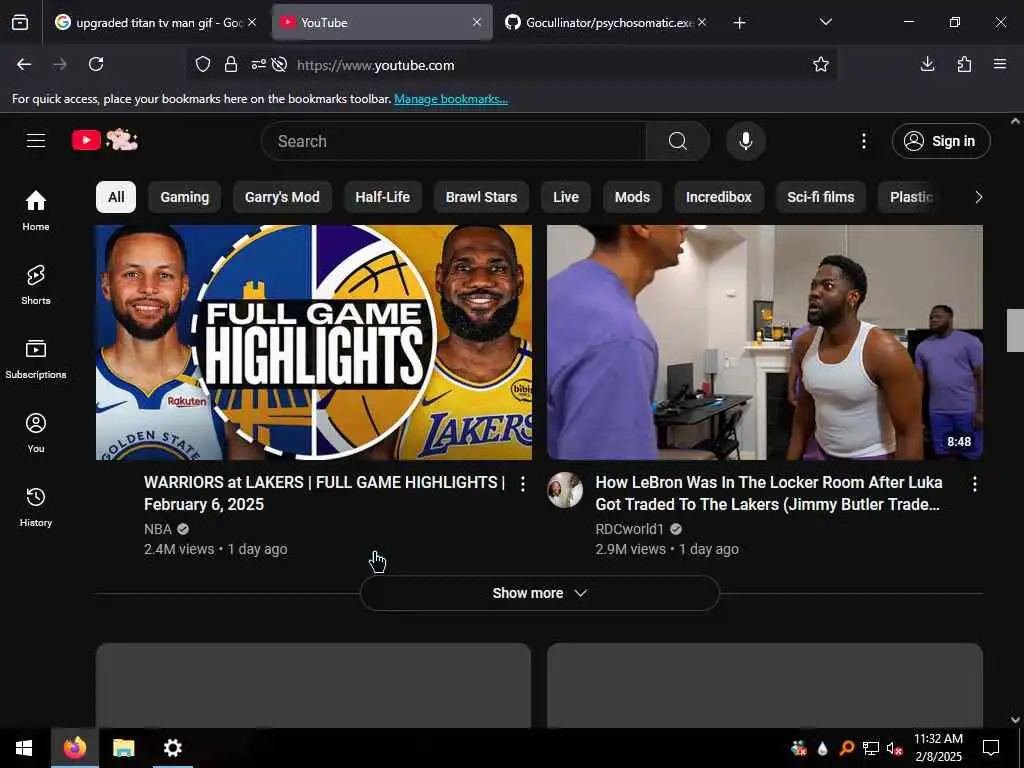Screen dimensions: 1024x768
Task: Open Firefox Extensions menu
Action: 964,64
